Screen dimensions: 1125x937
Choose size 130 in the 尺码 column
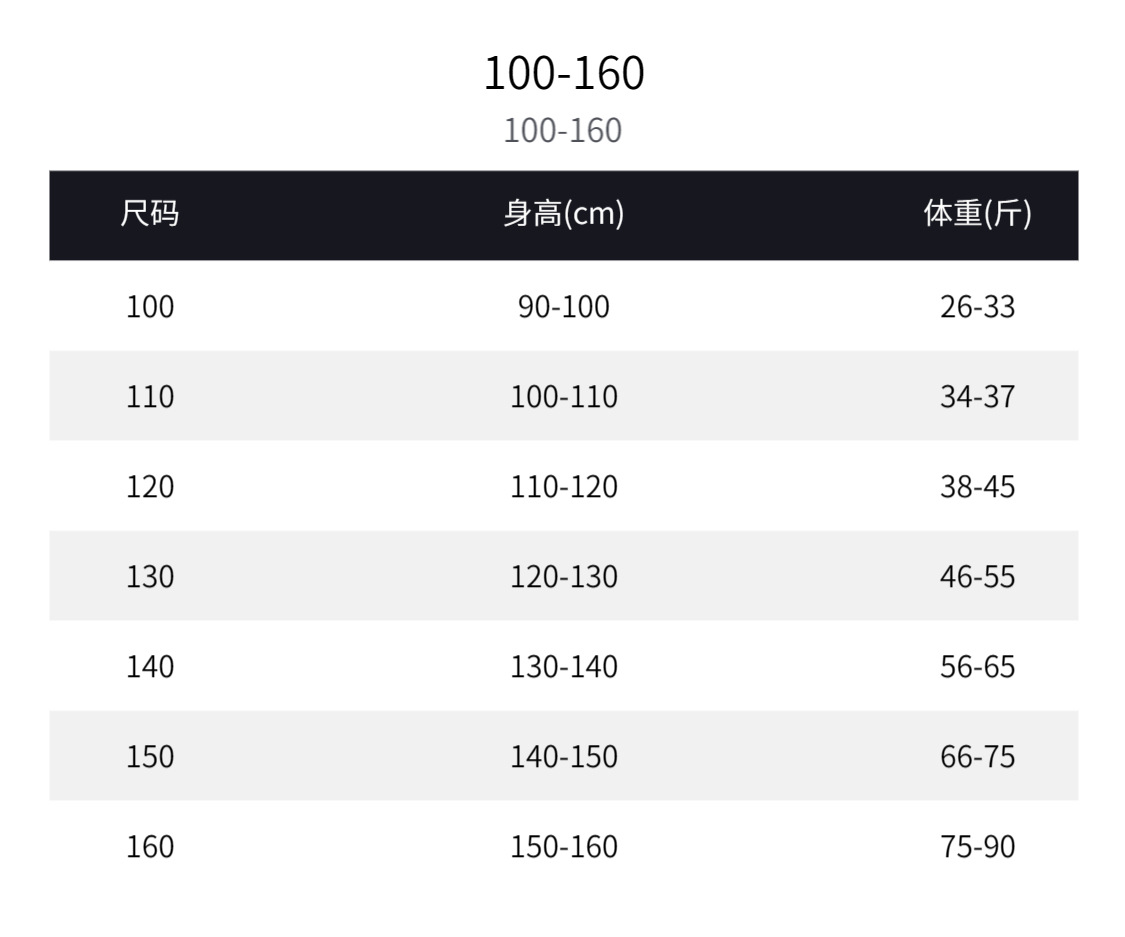coord(150,576)
